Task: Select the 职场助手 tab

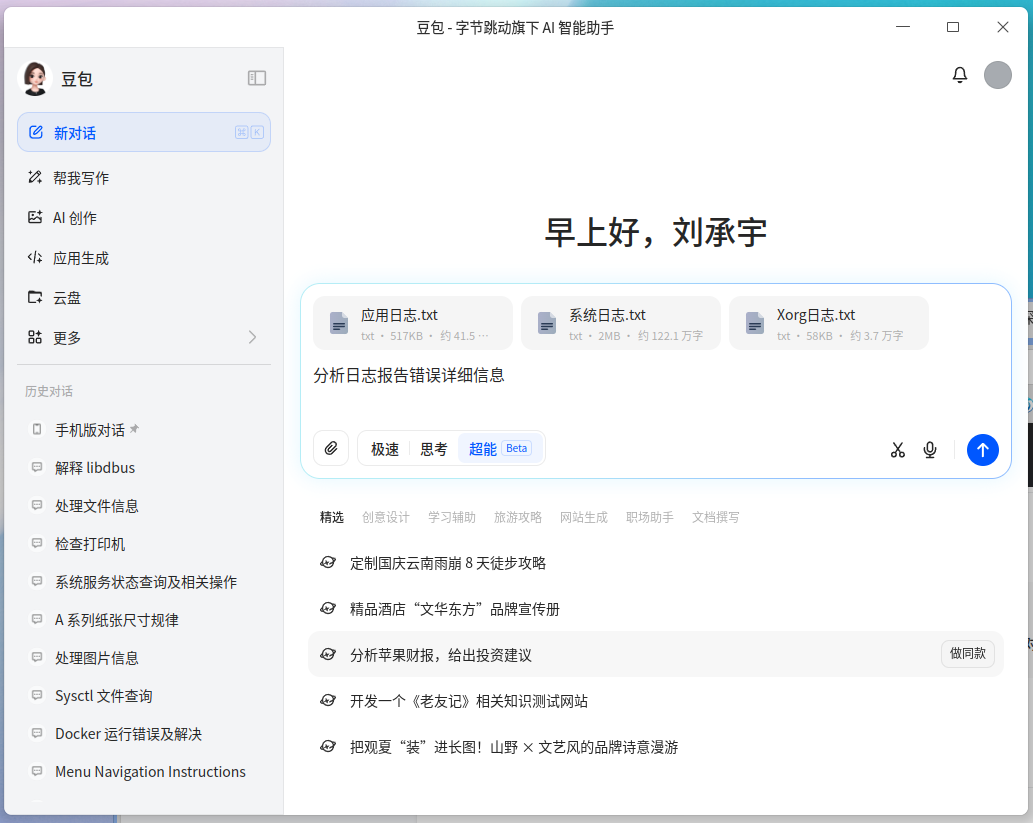Action: [x=650, y=517]
